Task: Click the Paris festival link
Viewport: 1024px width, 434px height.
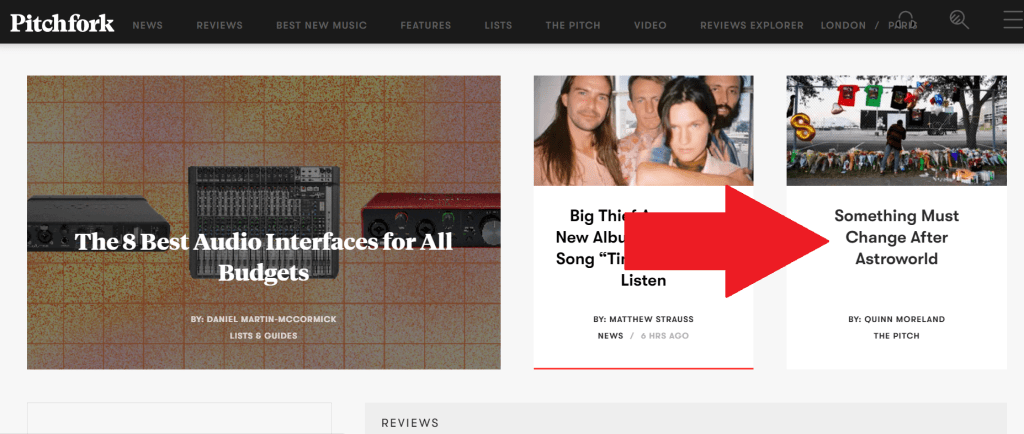Action: tap(903, 25)
